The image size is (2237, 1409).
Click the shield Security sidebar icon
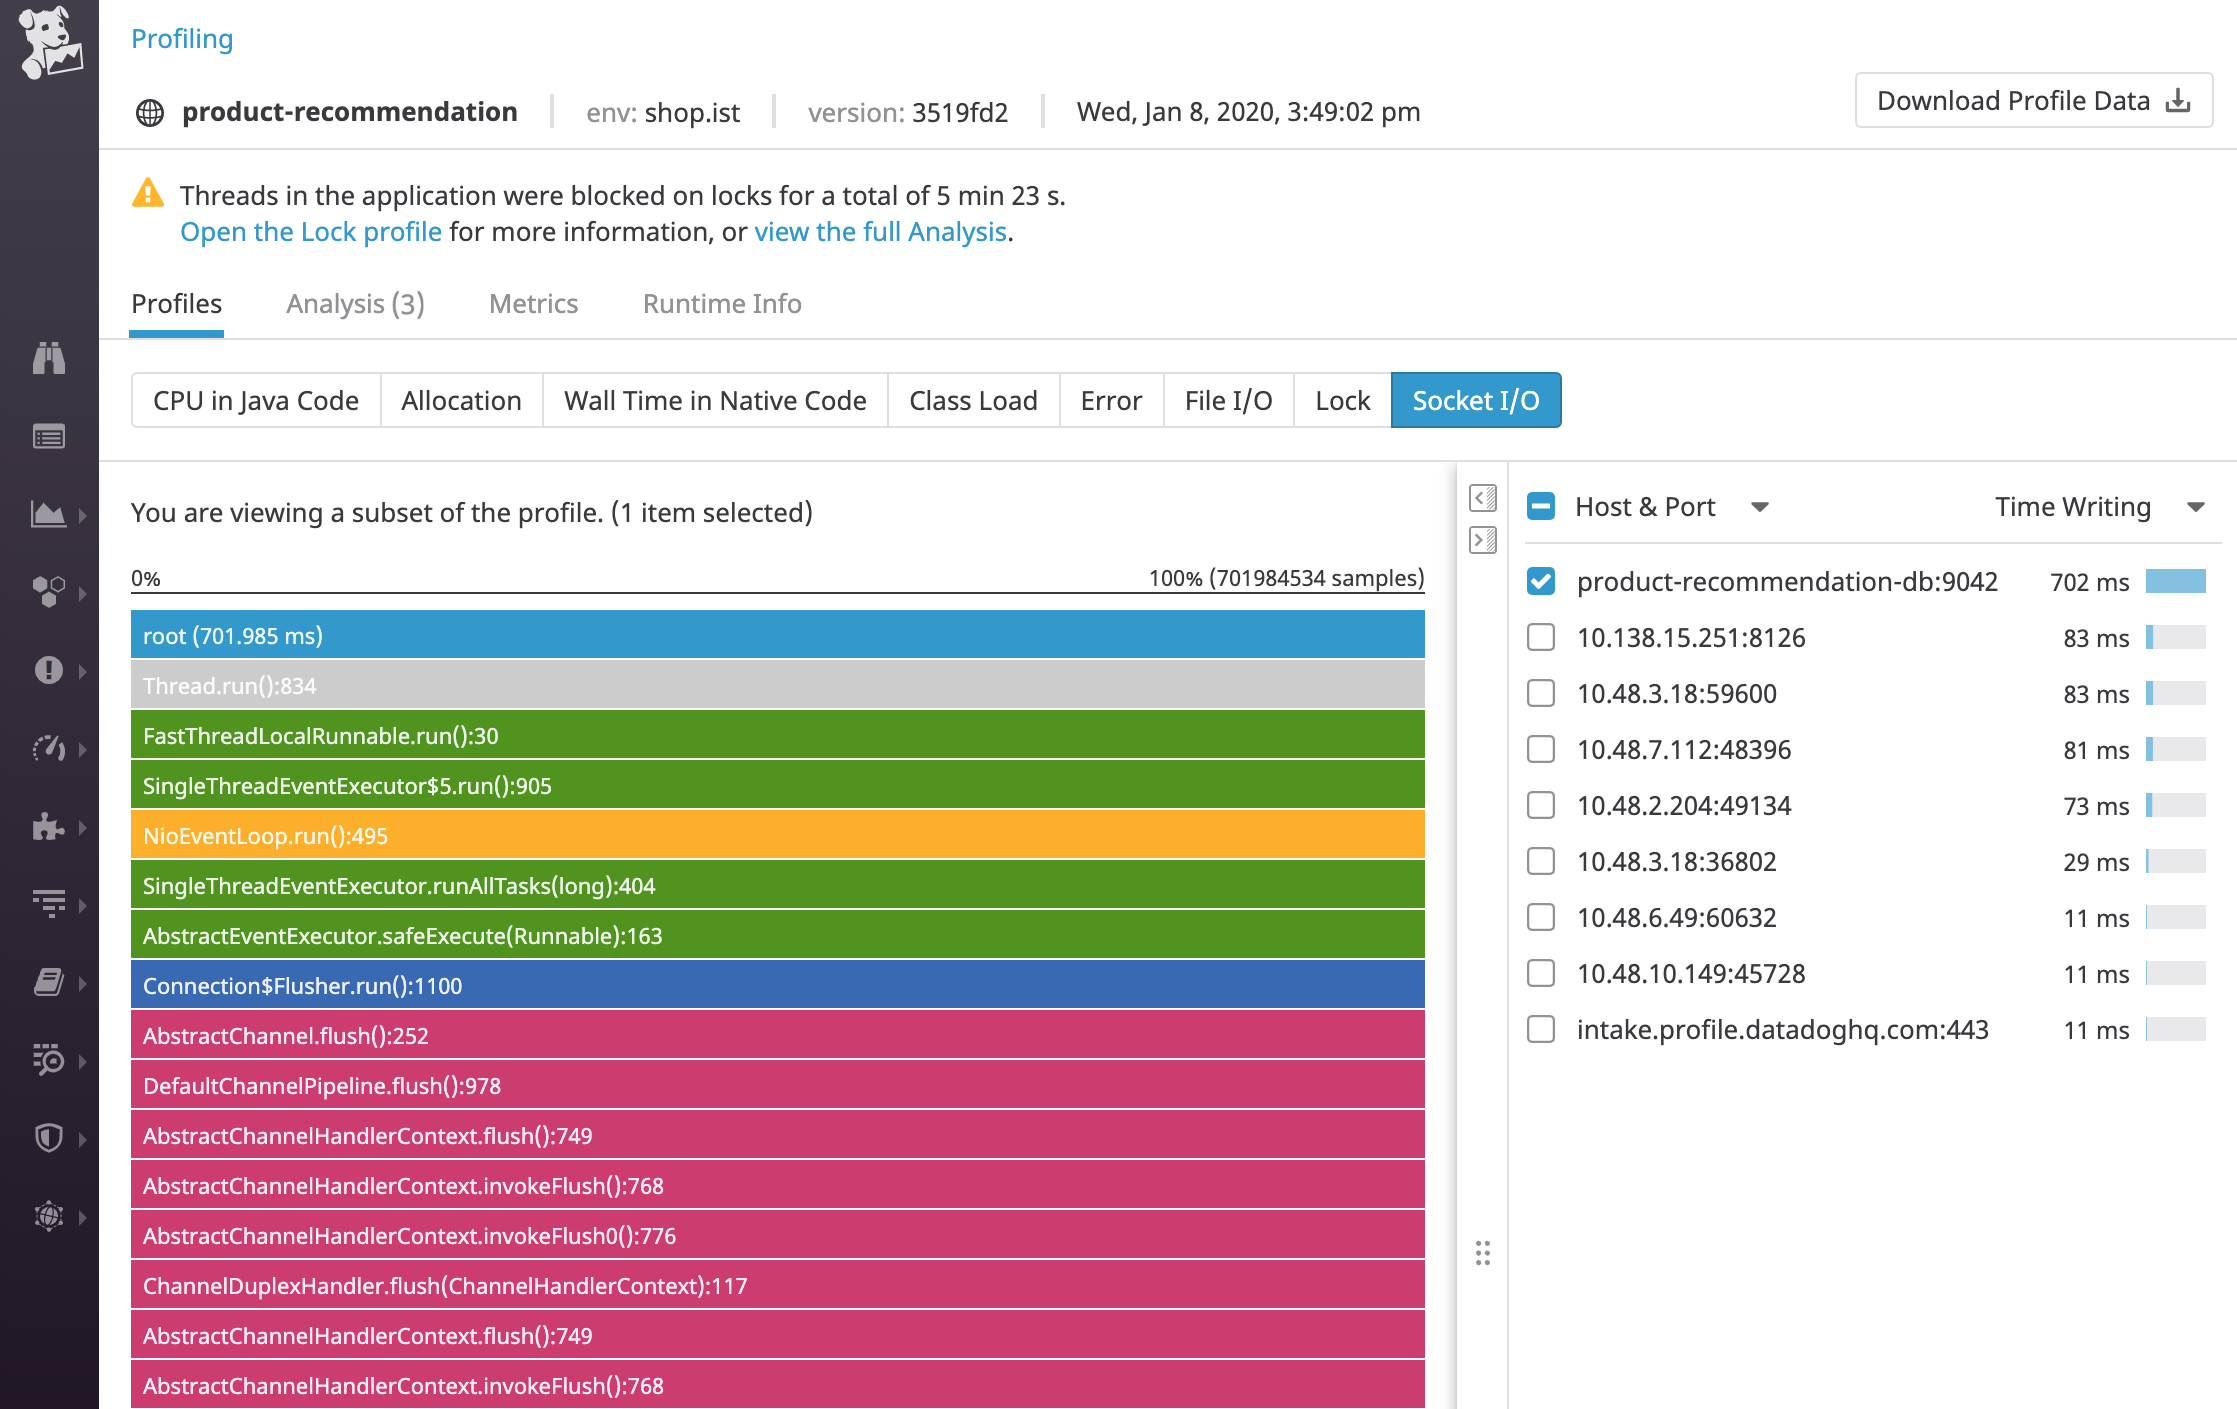point(48,1138)
